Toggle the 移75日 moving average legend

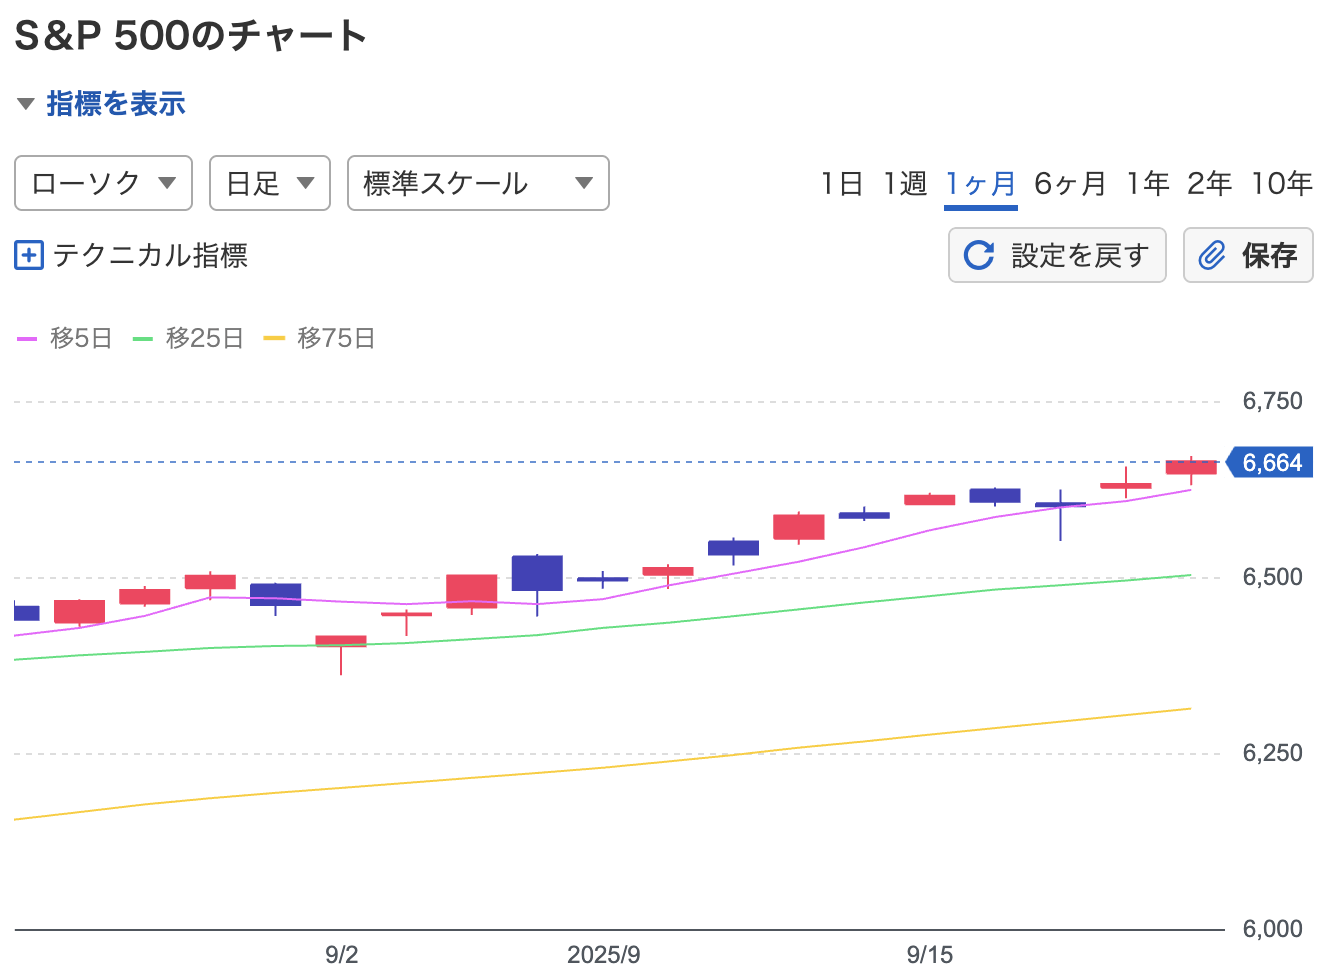tap(335, 339)
